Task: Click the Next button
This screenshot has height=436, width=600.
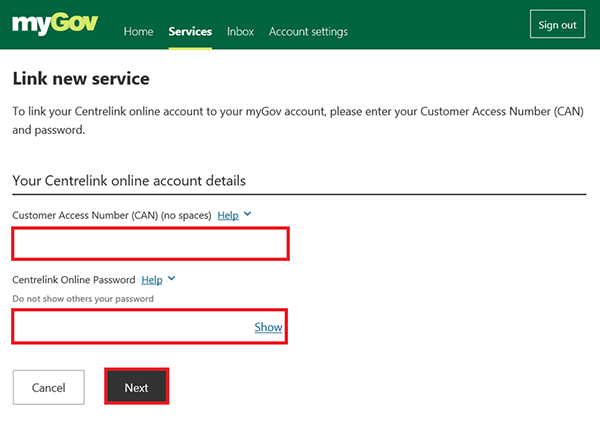Action: [137, 386]
